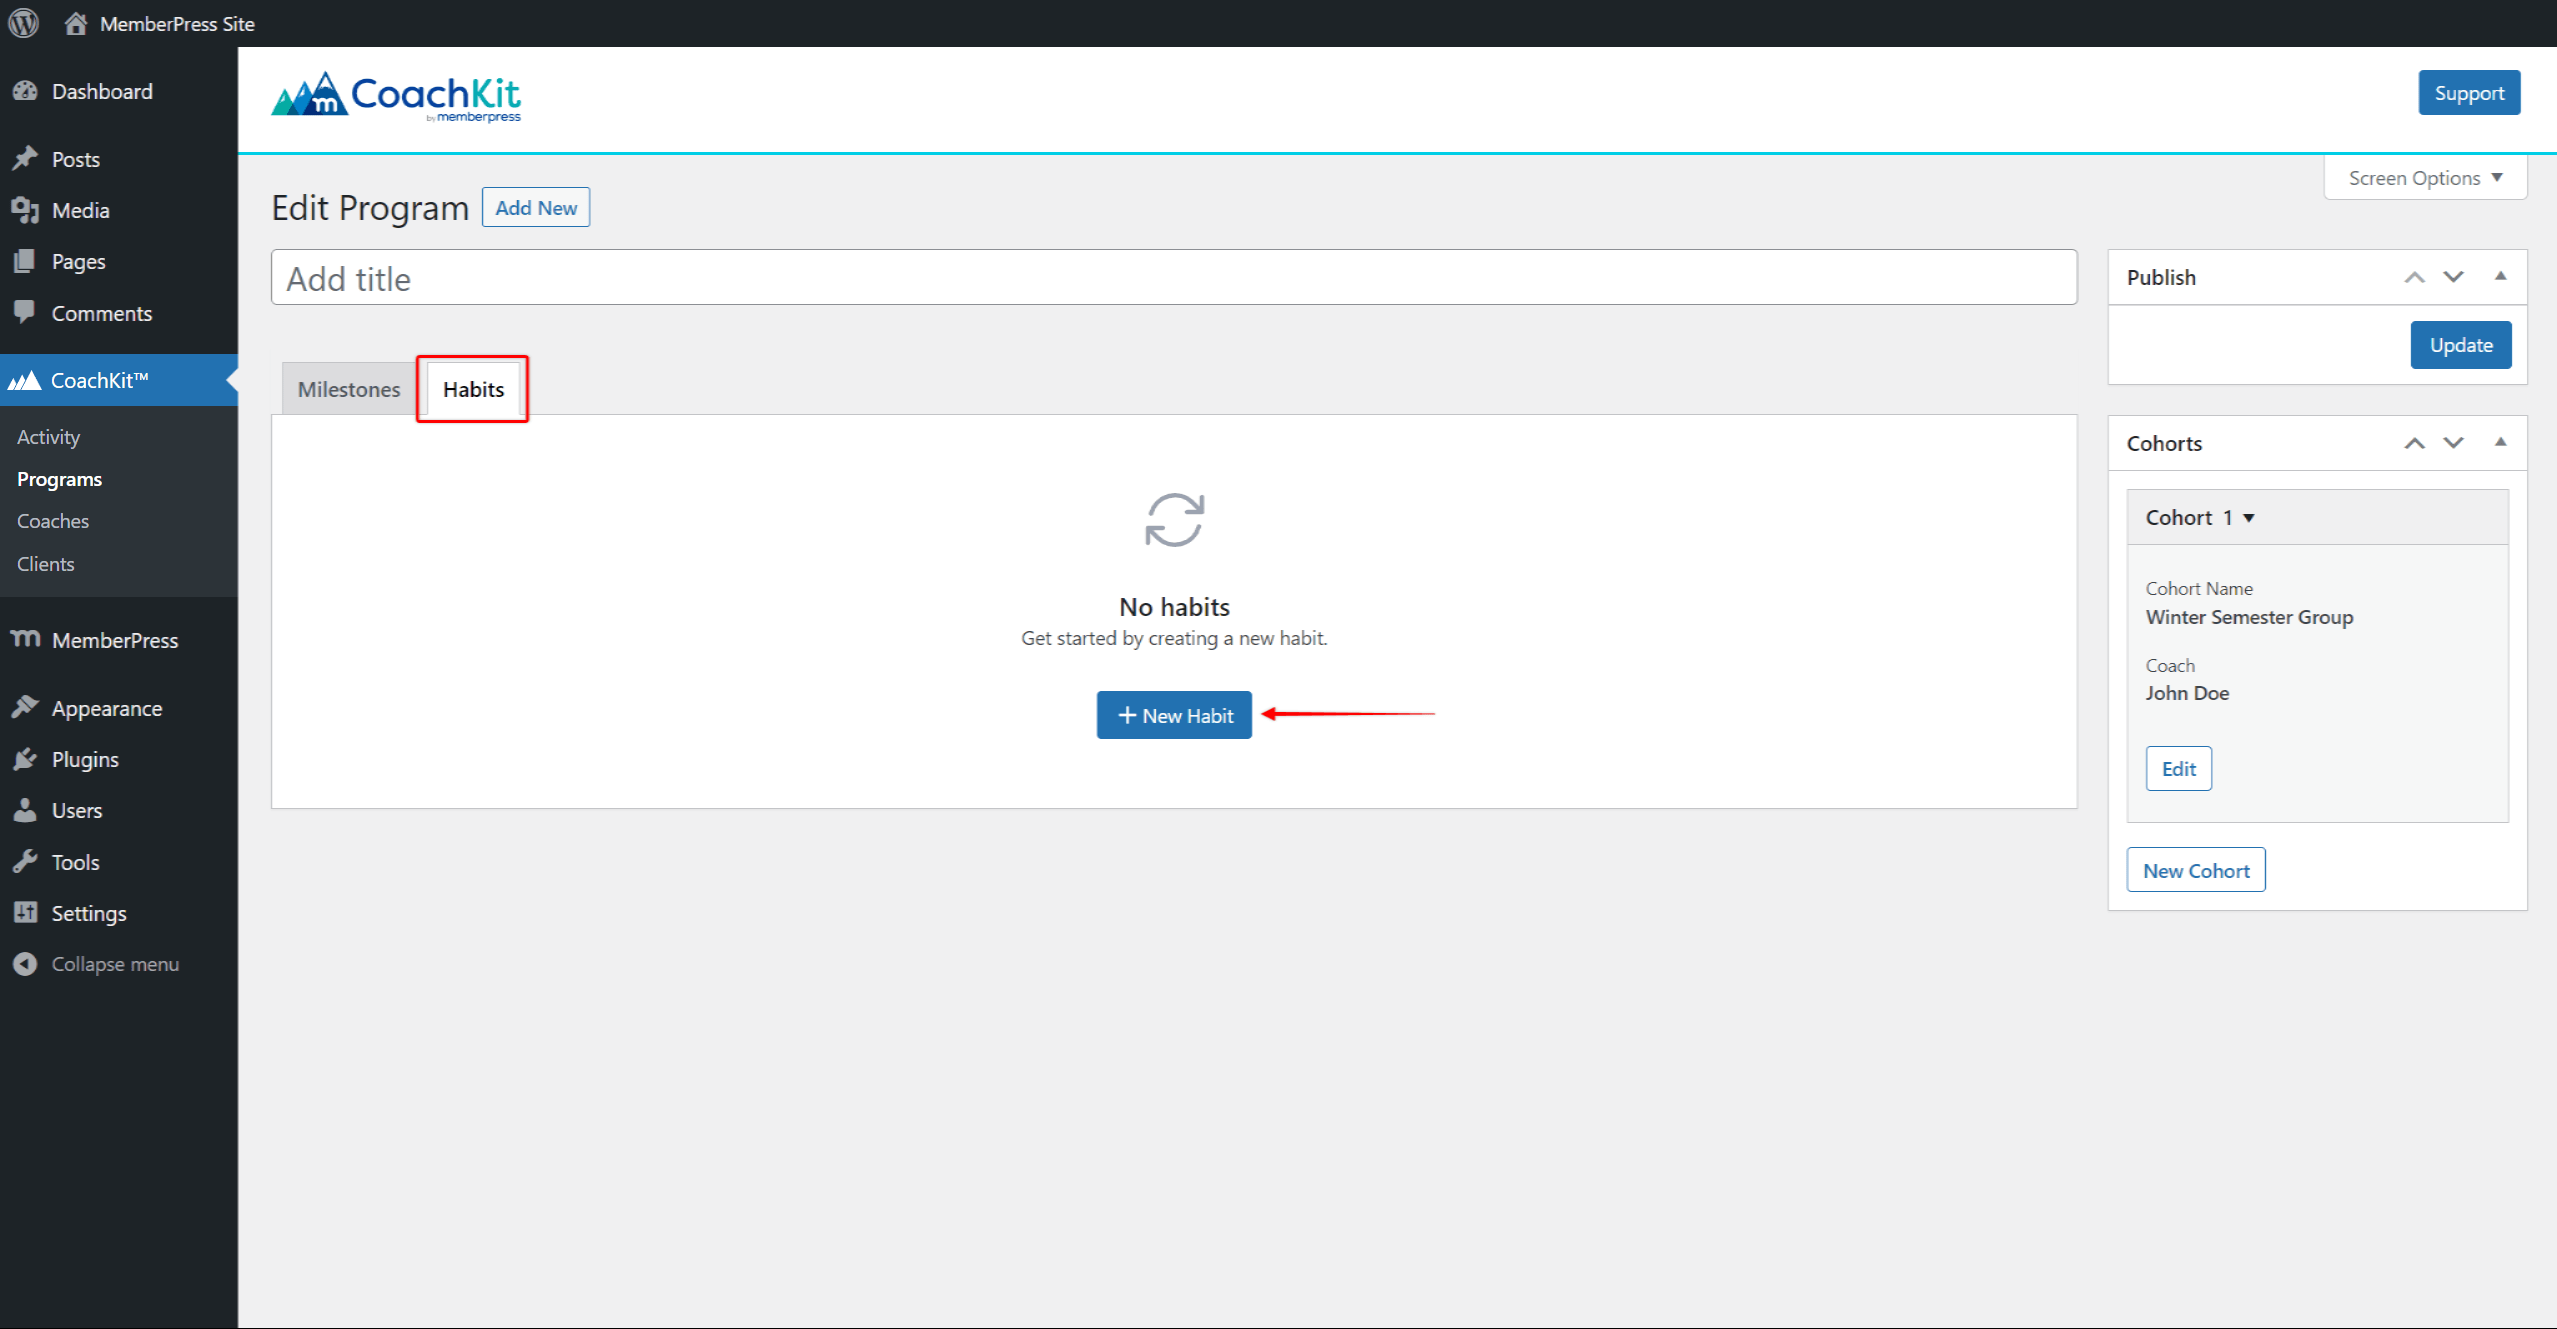The height and width of the screenshot is (1329, 2557).
Task: Click the MemberPress plugin icon
Action: tap(25, 639)
